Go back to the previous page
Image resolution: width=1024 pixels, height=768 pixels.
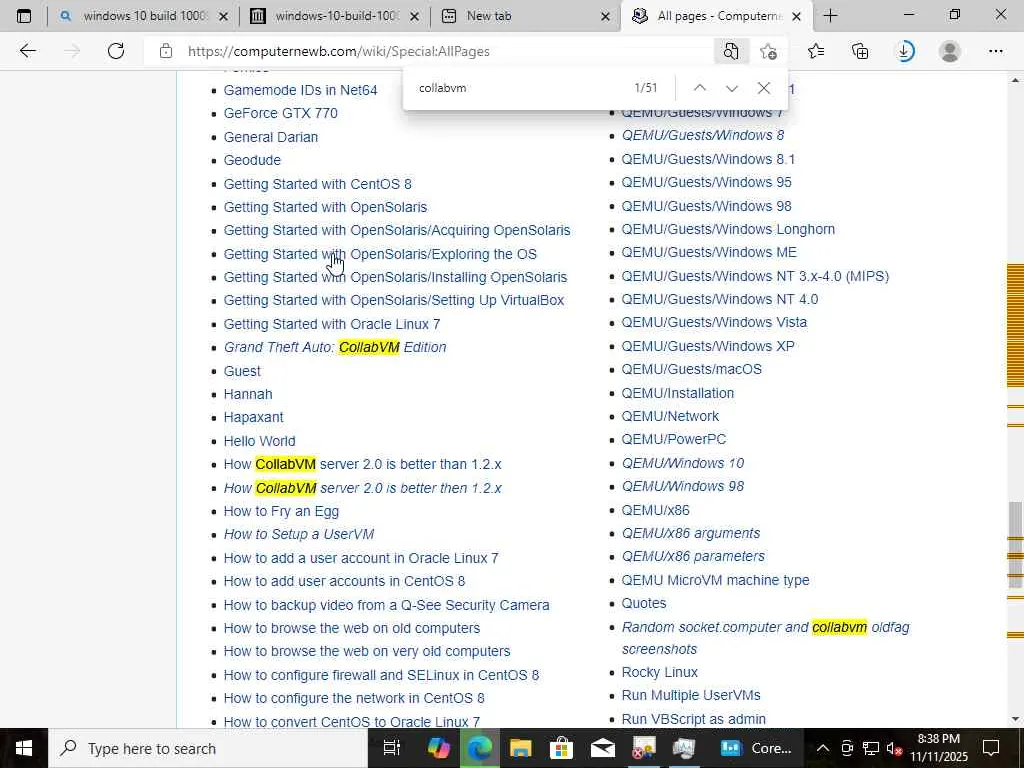[x=27, y=51]
